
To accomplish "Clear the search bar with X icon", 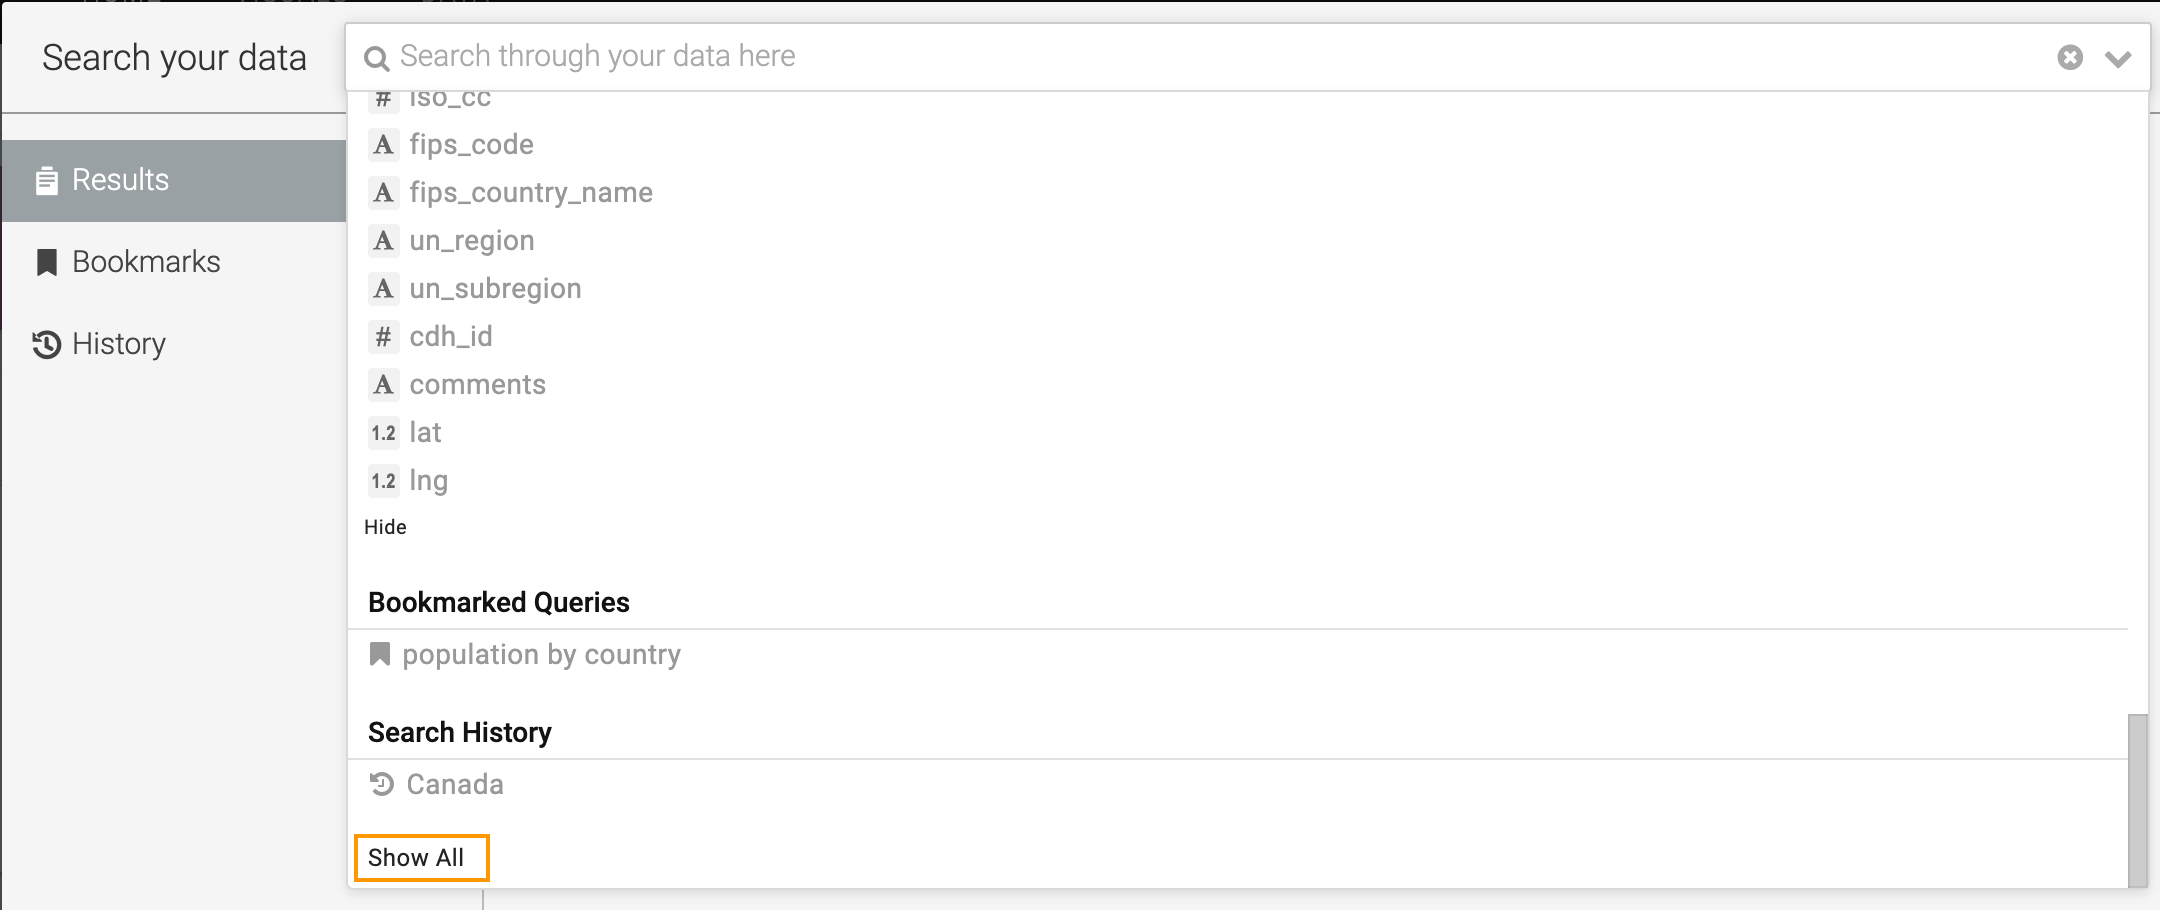I will (2070, 58).
